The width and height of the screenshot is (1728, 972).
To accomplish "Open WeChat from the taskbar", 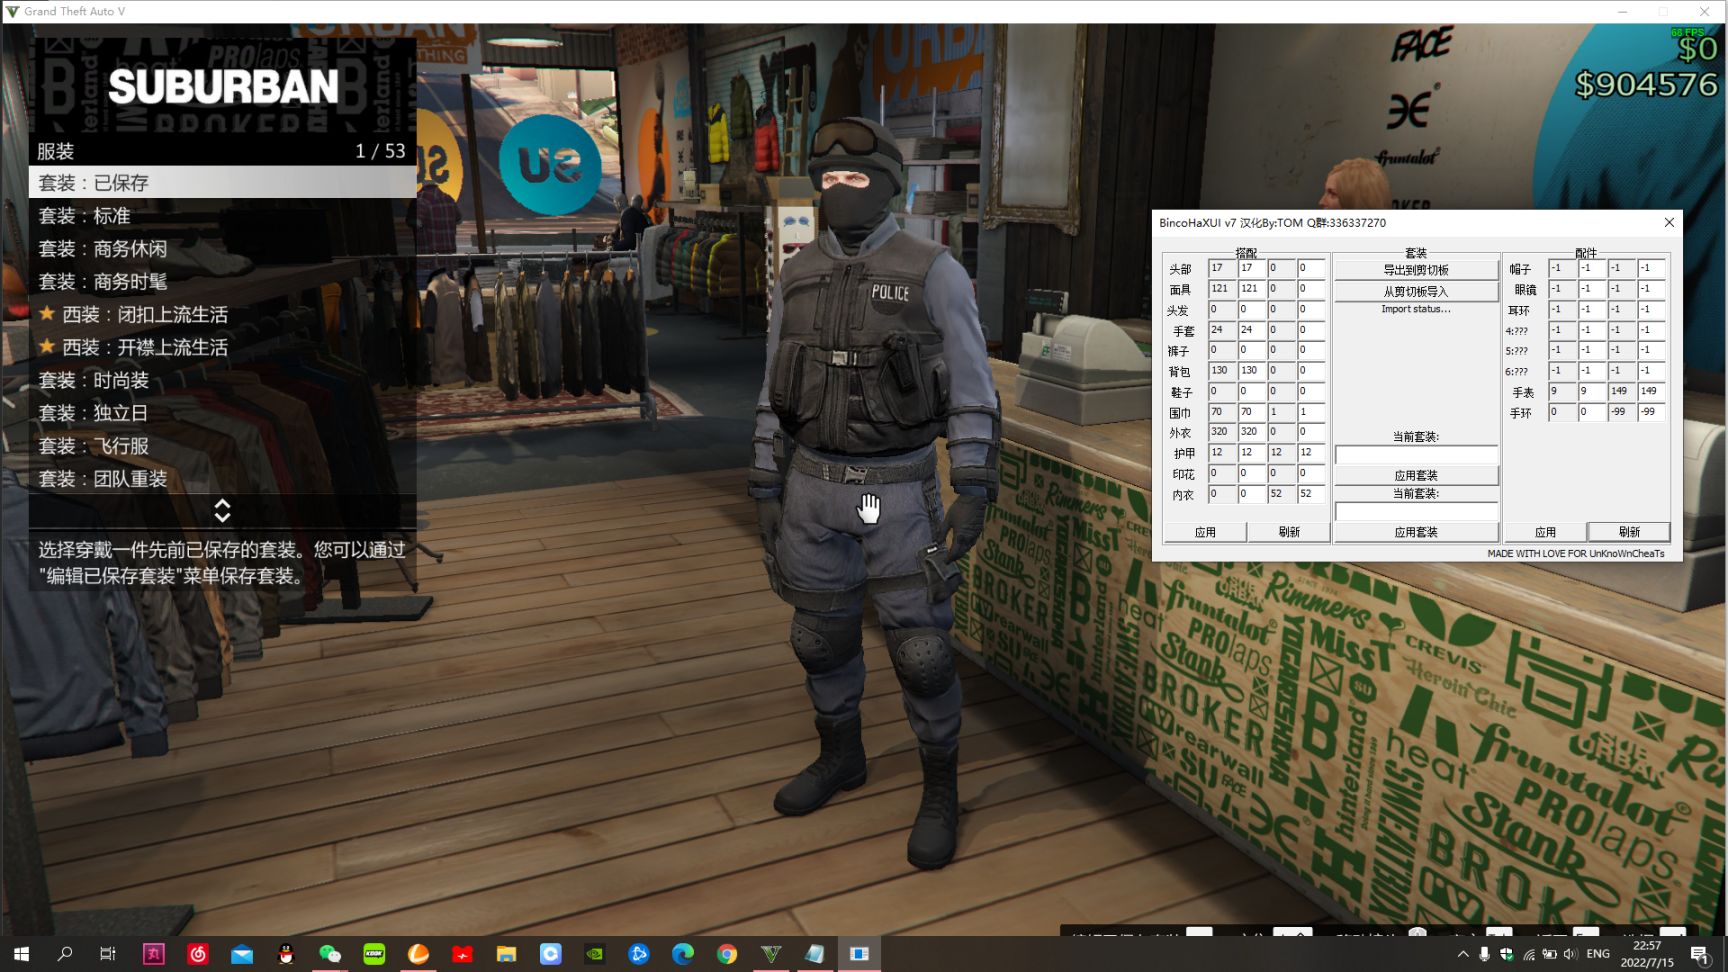I will tap(330, 954).
